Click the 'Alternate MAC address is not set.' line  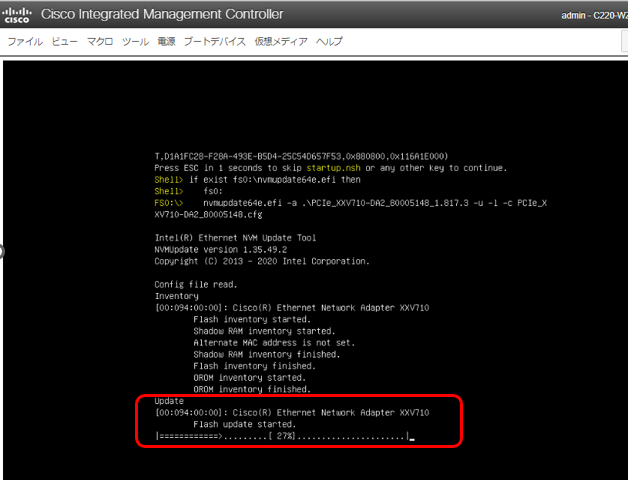[274, 343]
